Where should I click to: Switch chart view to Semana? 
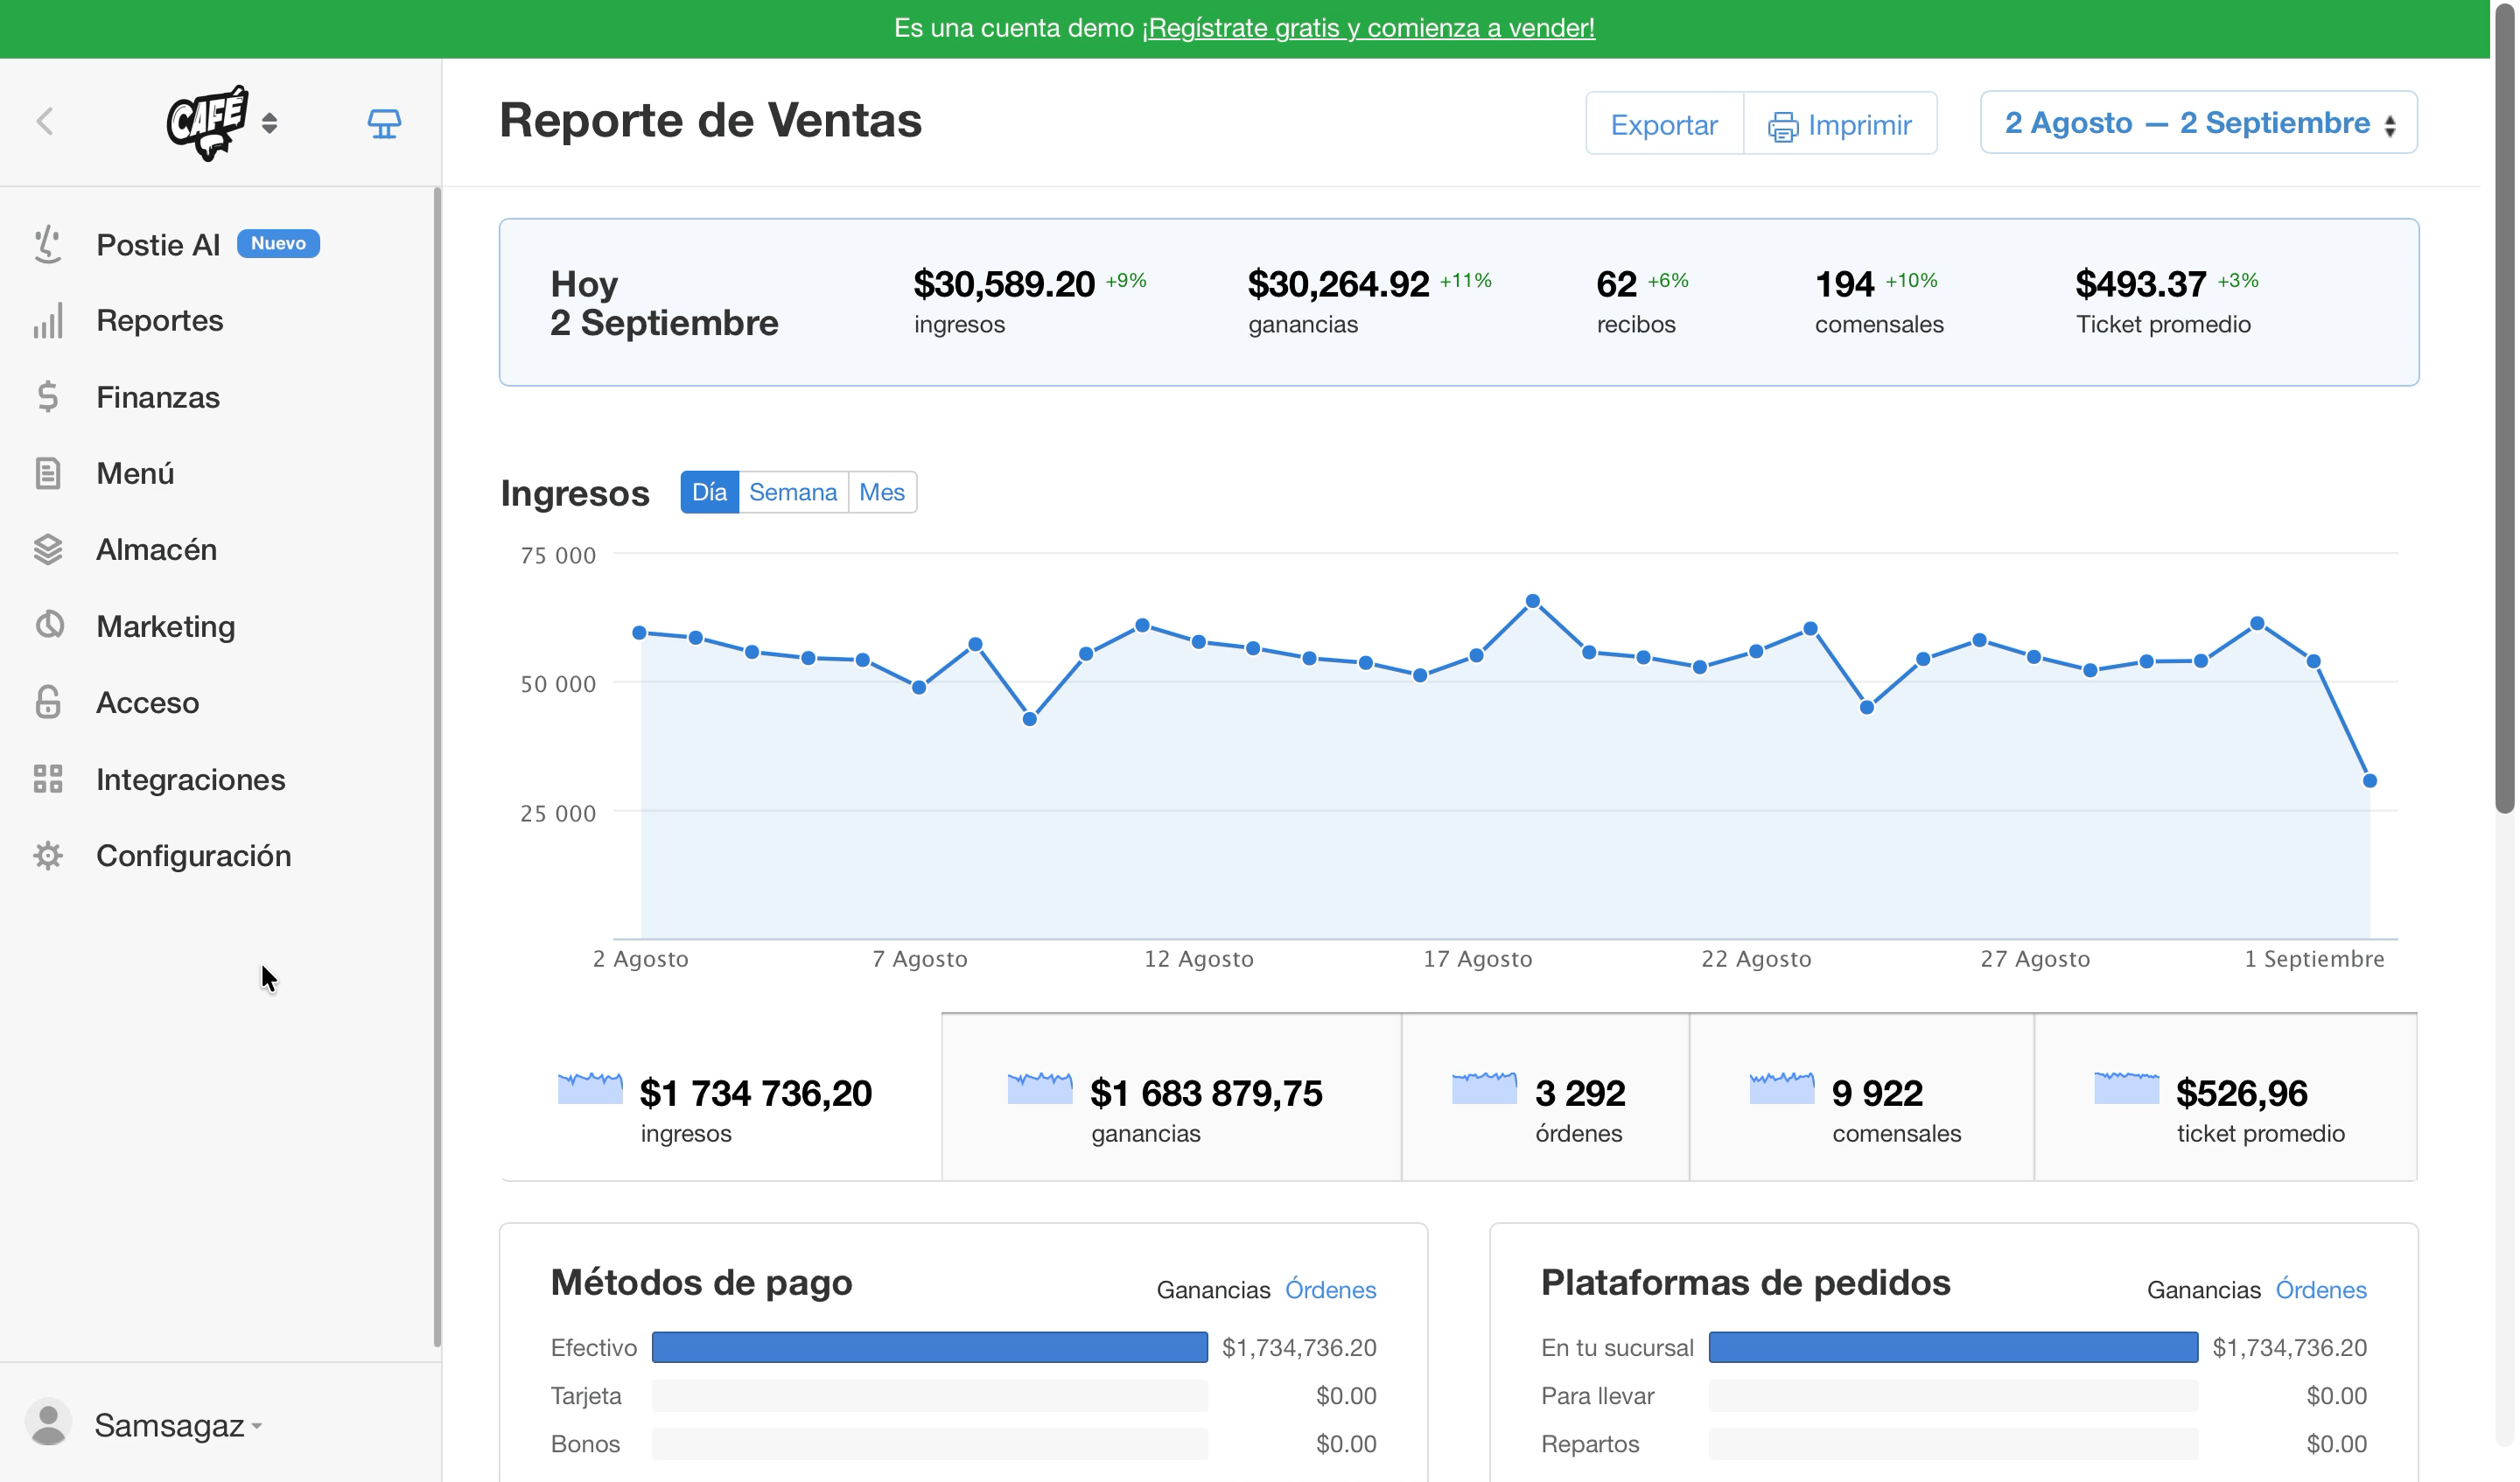click(793, 492)
